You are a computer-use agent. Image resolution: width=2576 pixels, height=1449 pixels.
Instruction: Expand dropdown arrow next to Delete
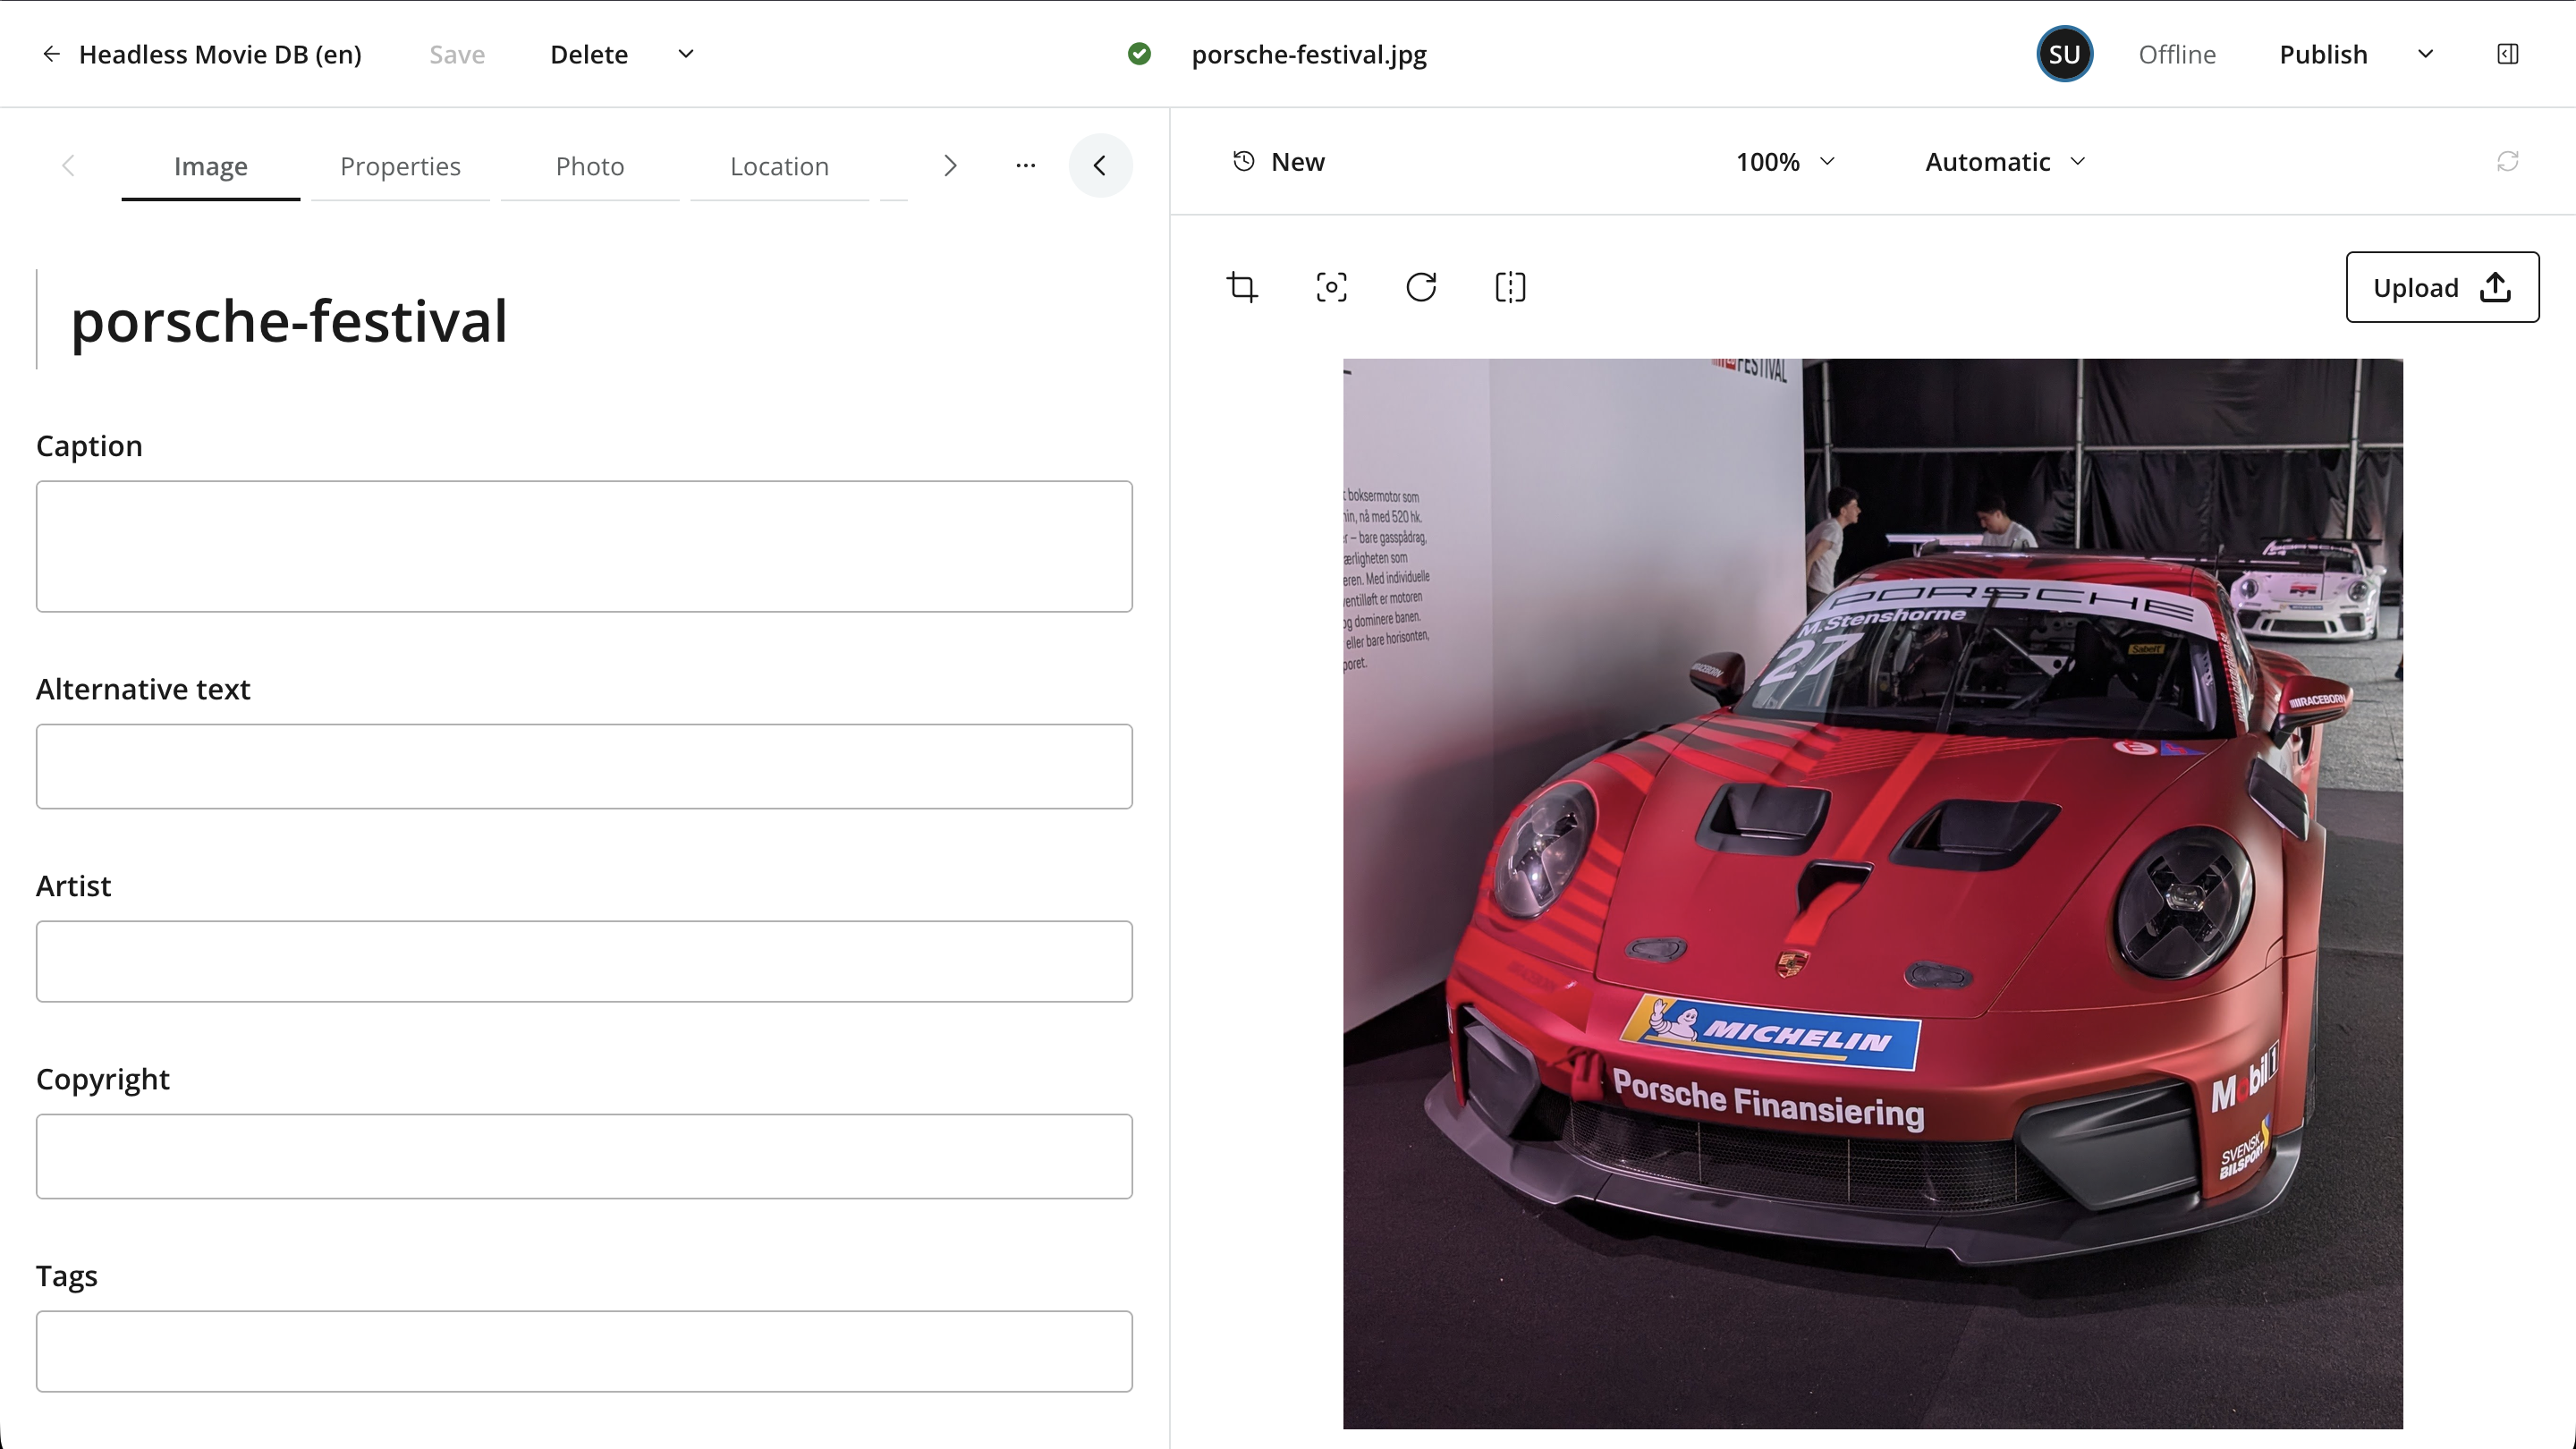[686, 54]
